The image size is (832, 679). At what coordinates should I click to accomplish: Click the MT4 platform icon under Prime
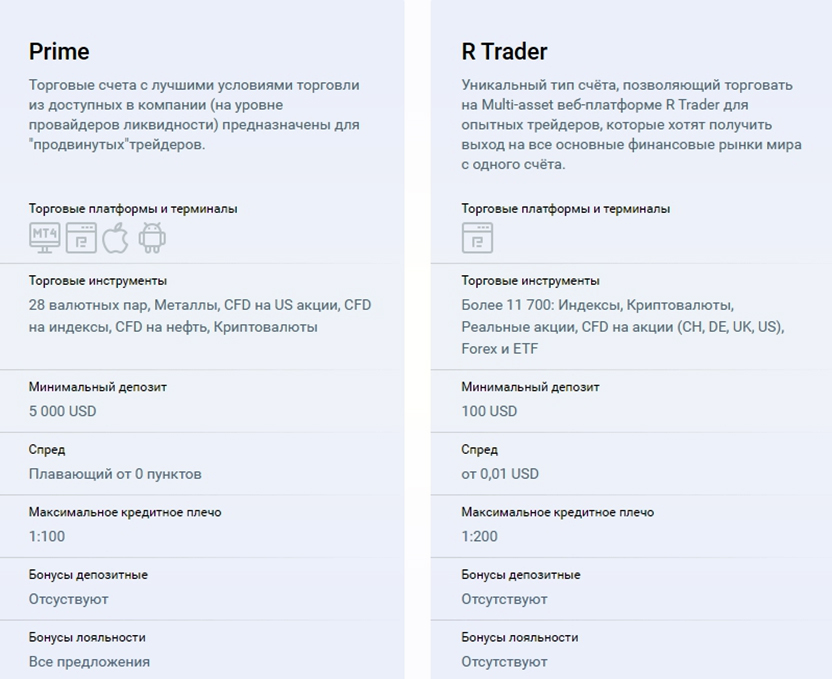pyautogui.click(x=44, y=237)
